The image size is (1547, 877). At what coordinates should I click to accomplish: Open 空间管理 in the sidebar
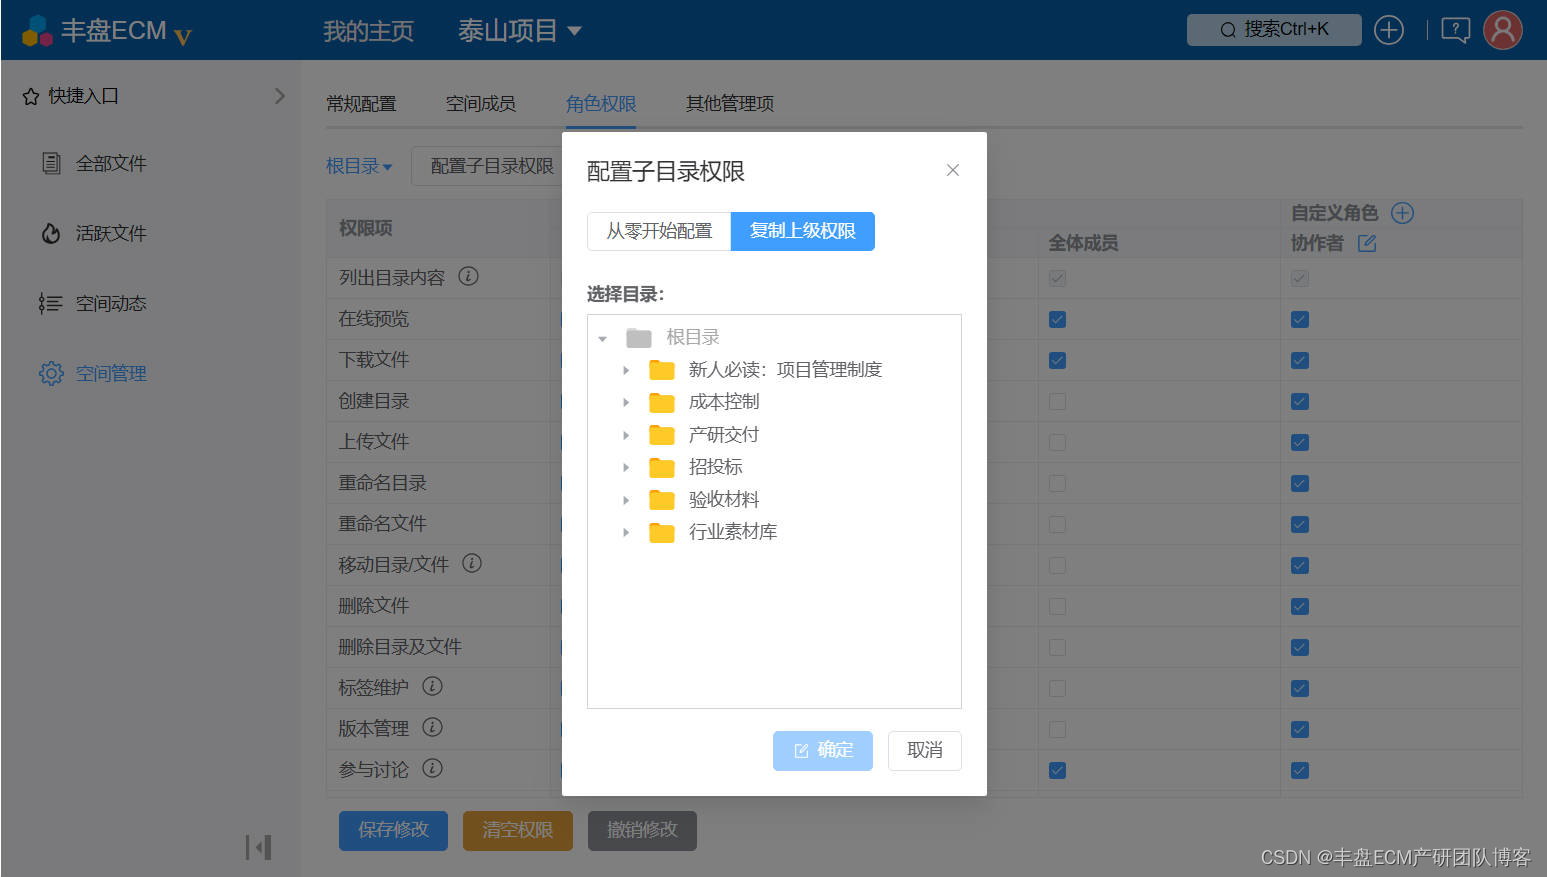111,373
